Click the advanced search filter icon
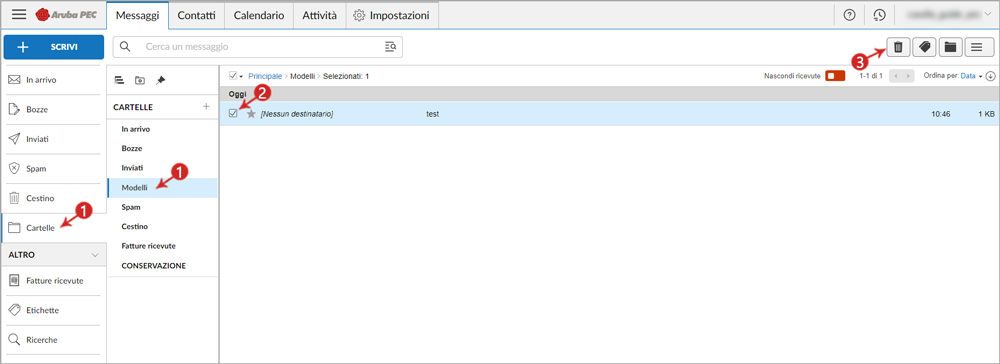 (x=390, y=47)
